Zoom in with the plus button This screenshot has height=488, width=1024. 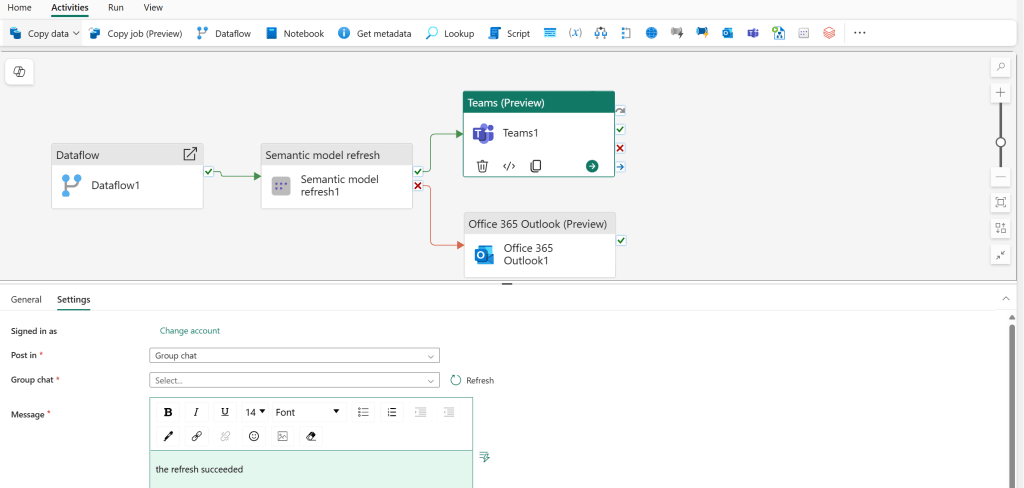[x=1000, y=93]
